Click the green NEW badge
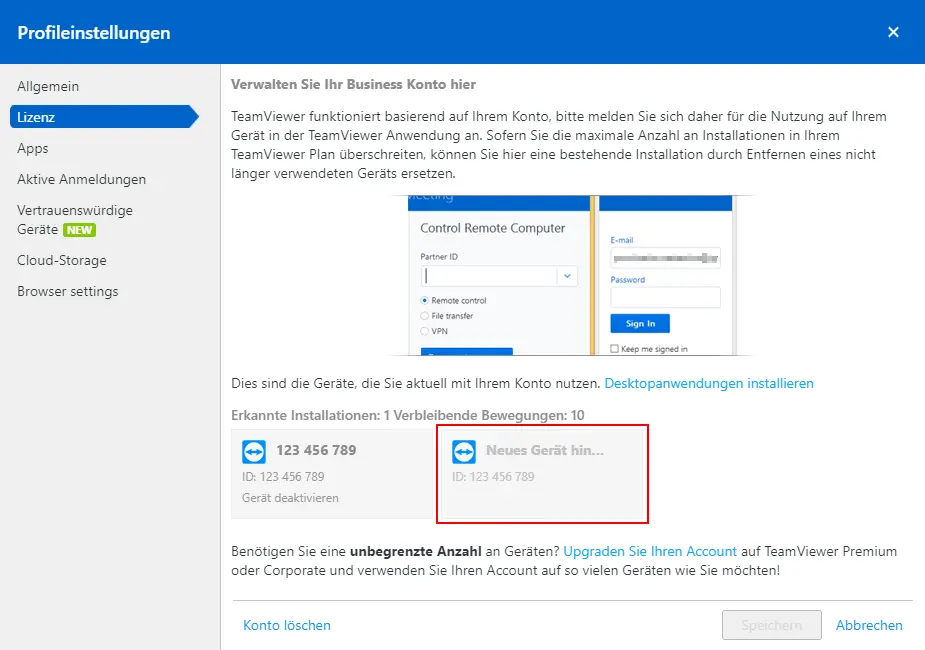The width and height of the screenshot is (925, 650). tap(80, 230)
